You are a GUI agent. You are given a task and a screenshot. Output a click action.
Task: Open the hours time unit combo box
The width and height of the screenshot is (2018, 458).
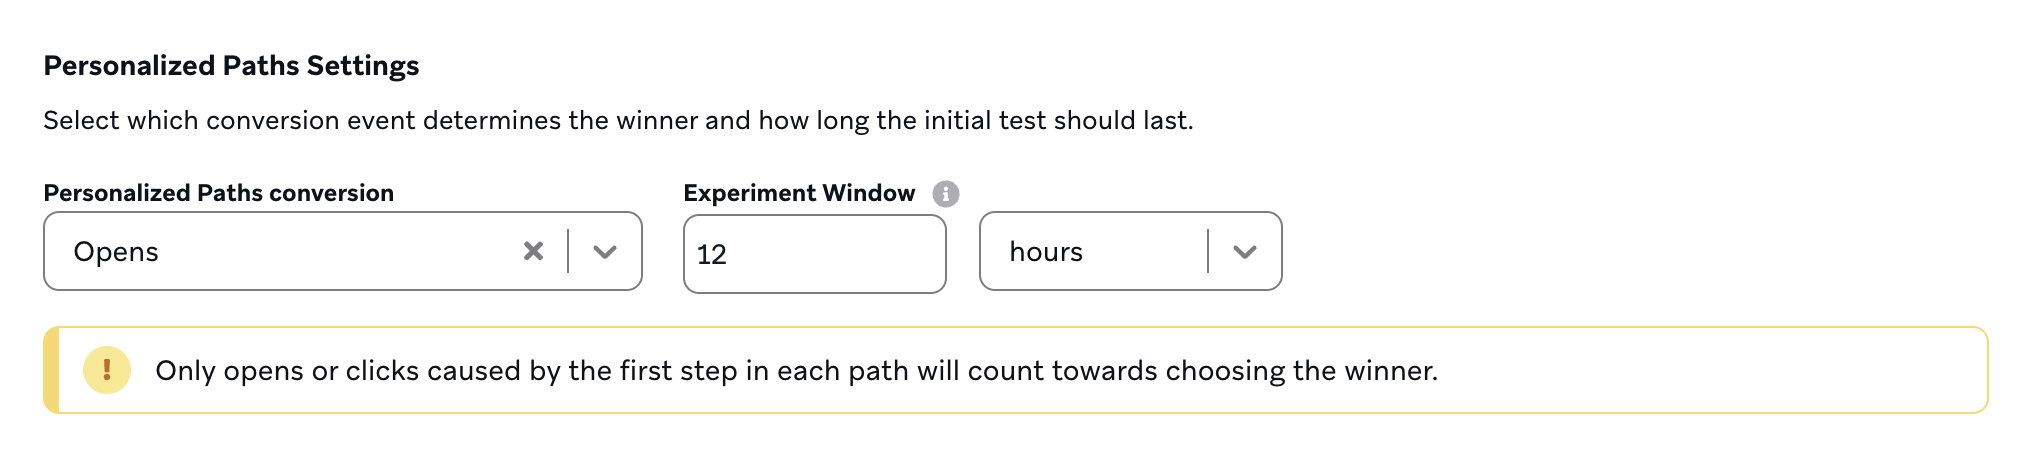(x=1130, y=251)
